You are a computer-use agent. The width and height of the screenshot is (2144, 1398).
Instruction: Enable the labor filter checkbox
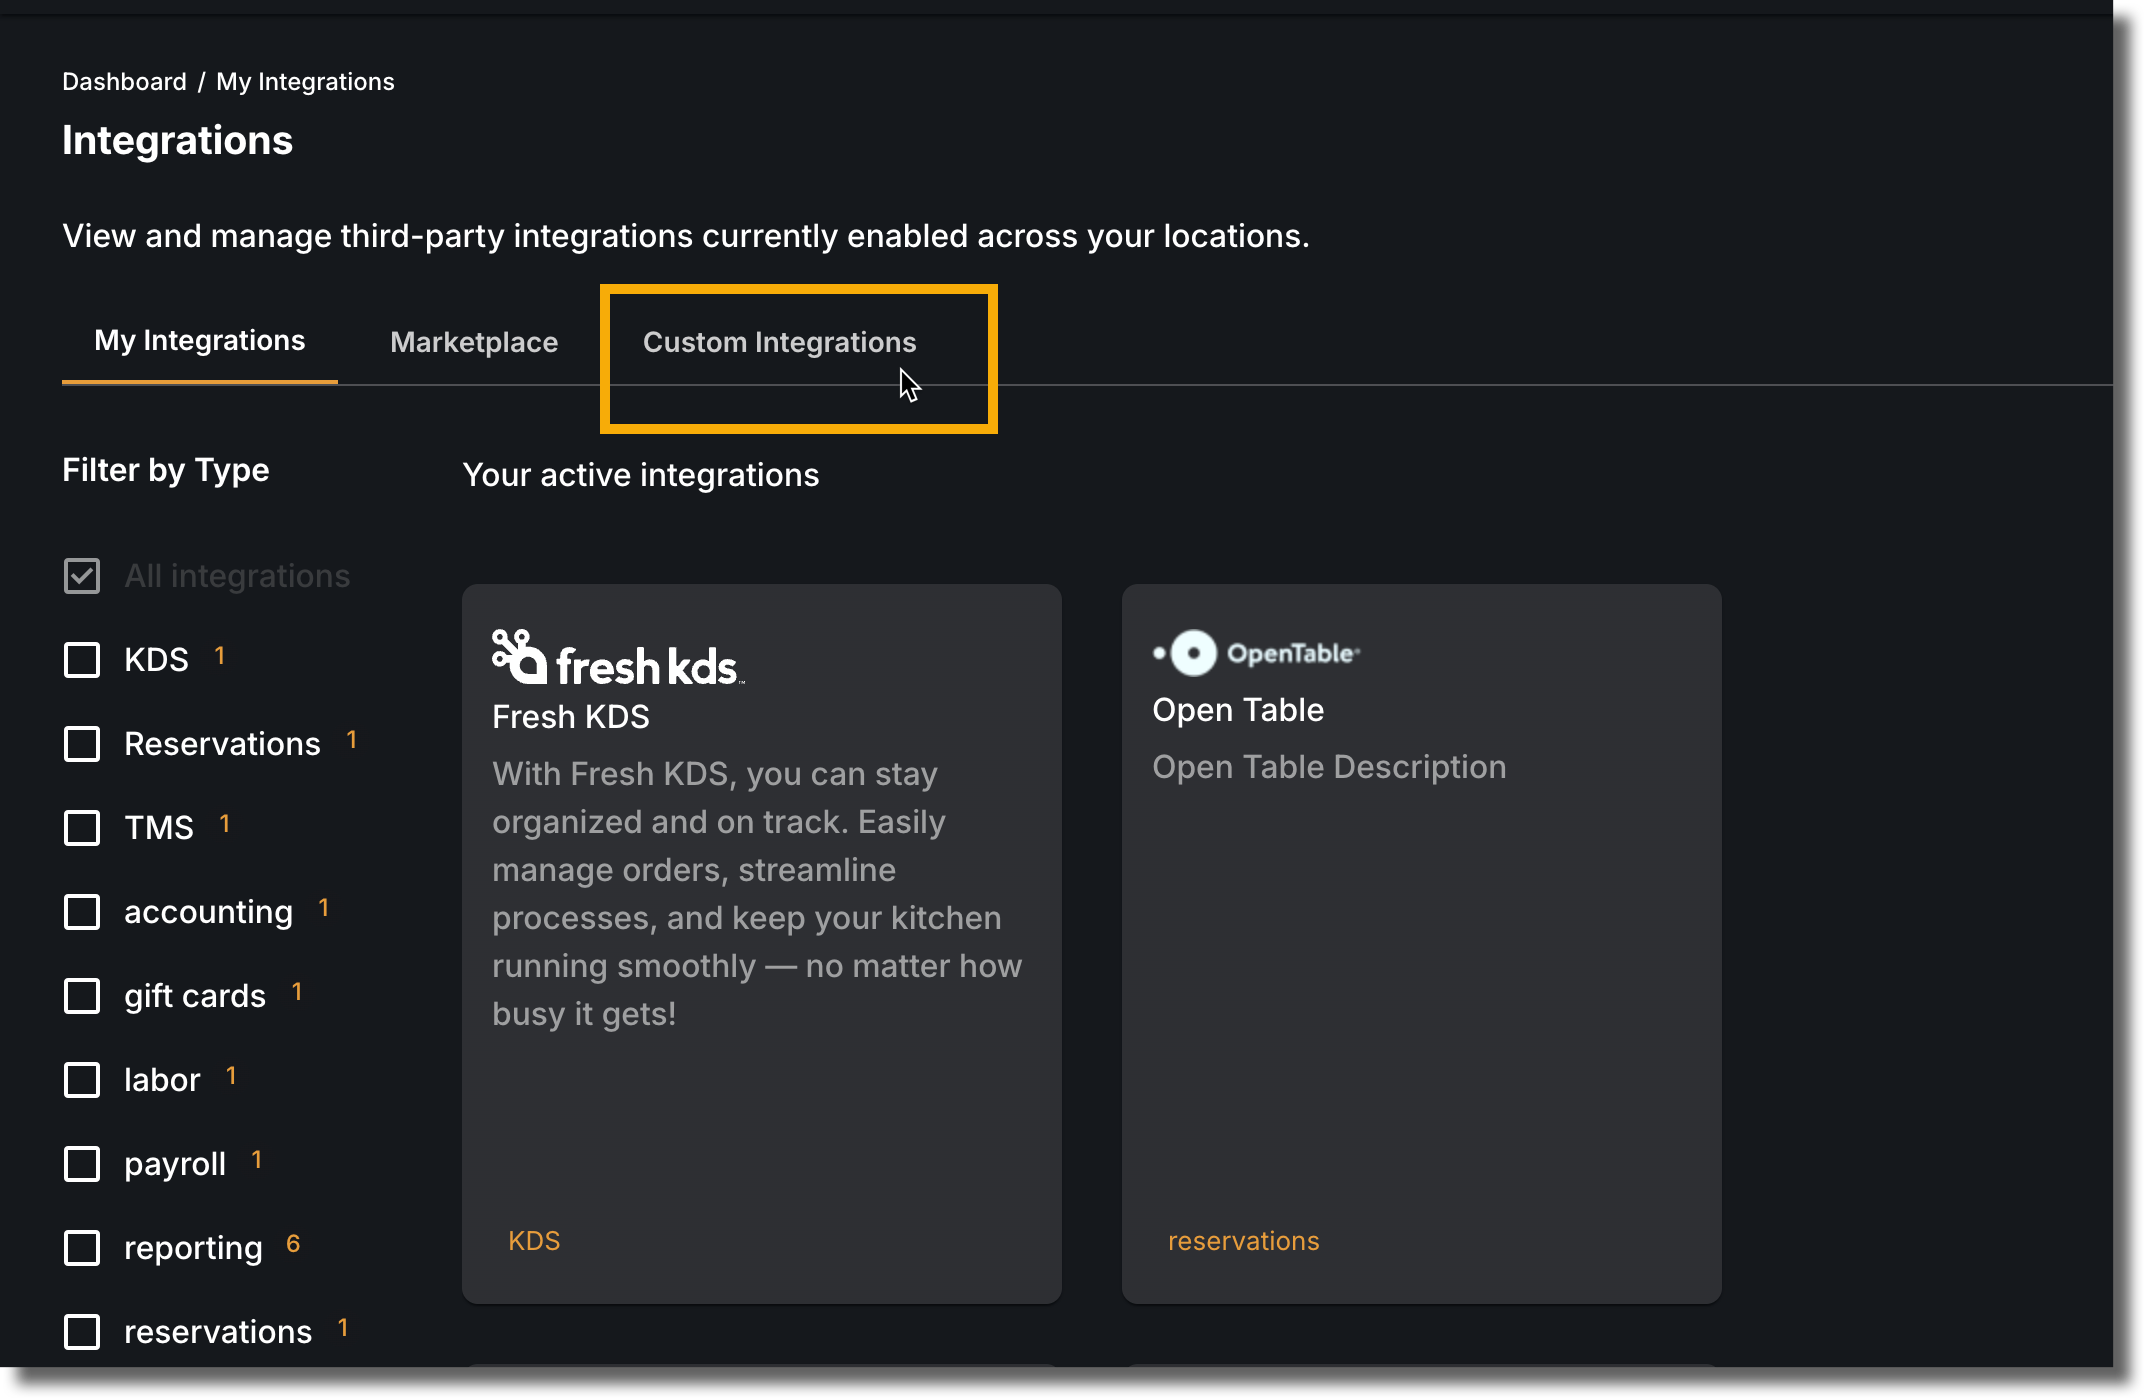coord(82,1080)
